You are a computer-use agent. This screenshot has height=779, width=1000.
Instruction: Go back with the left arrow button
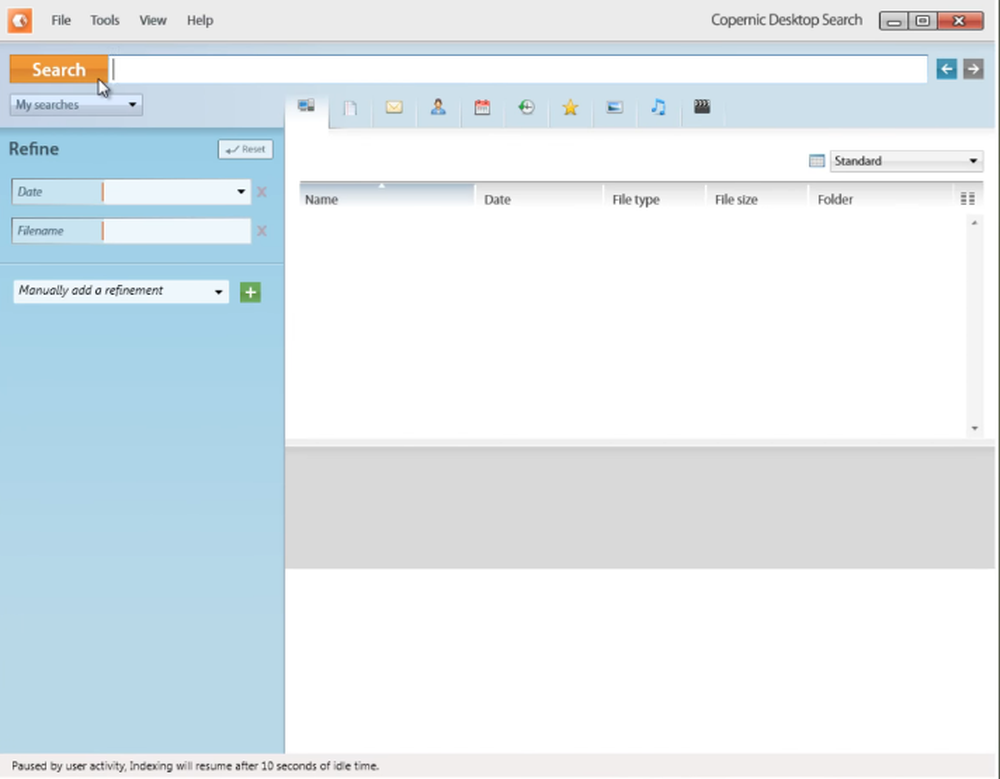[946, 69]
